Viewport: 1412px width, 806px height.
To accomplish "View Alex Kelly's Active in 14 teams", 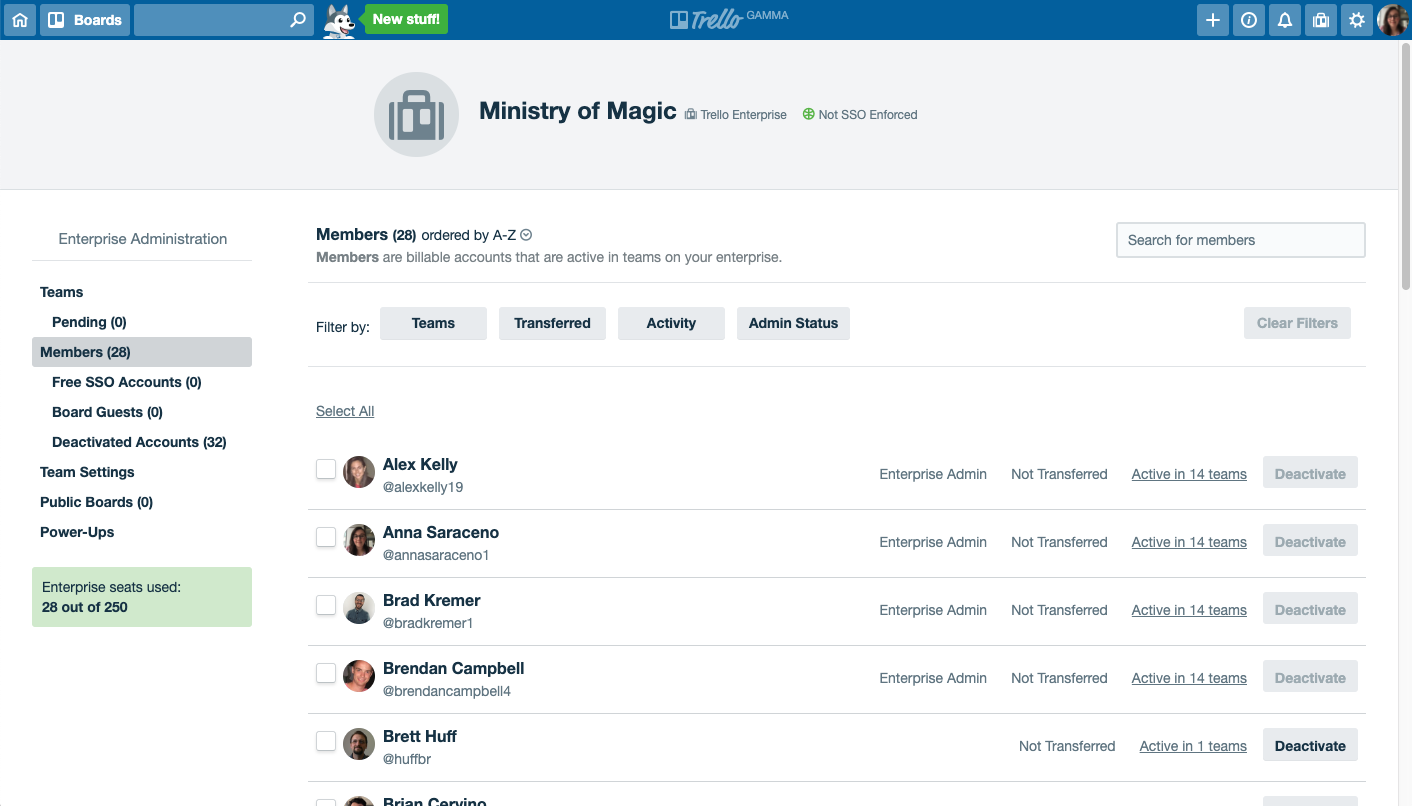I will click(x=1189, y=474).
